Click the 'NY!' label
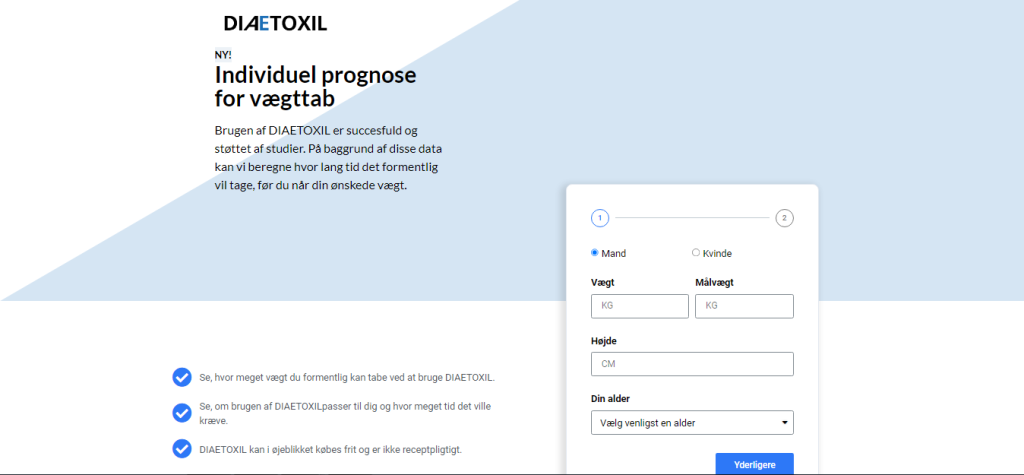The width and height of the screenshot is (1024, 475). pyautogui.click(x=223, y=55)
